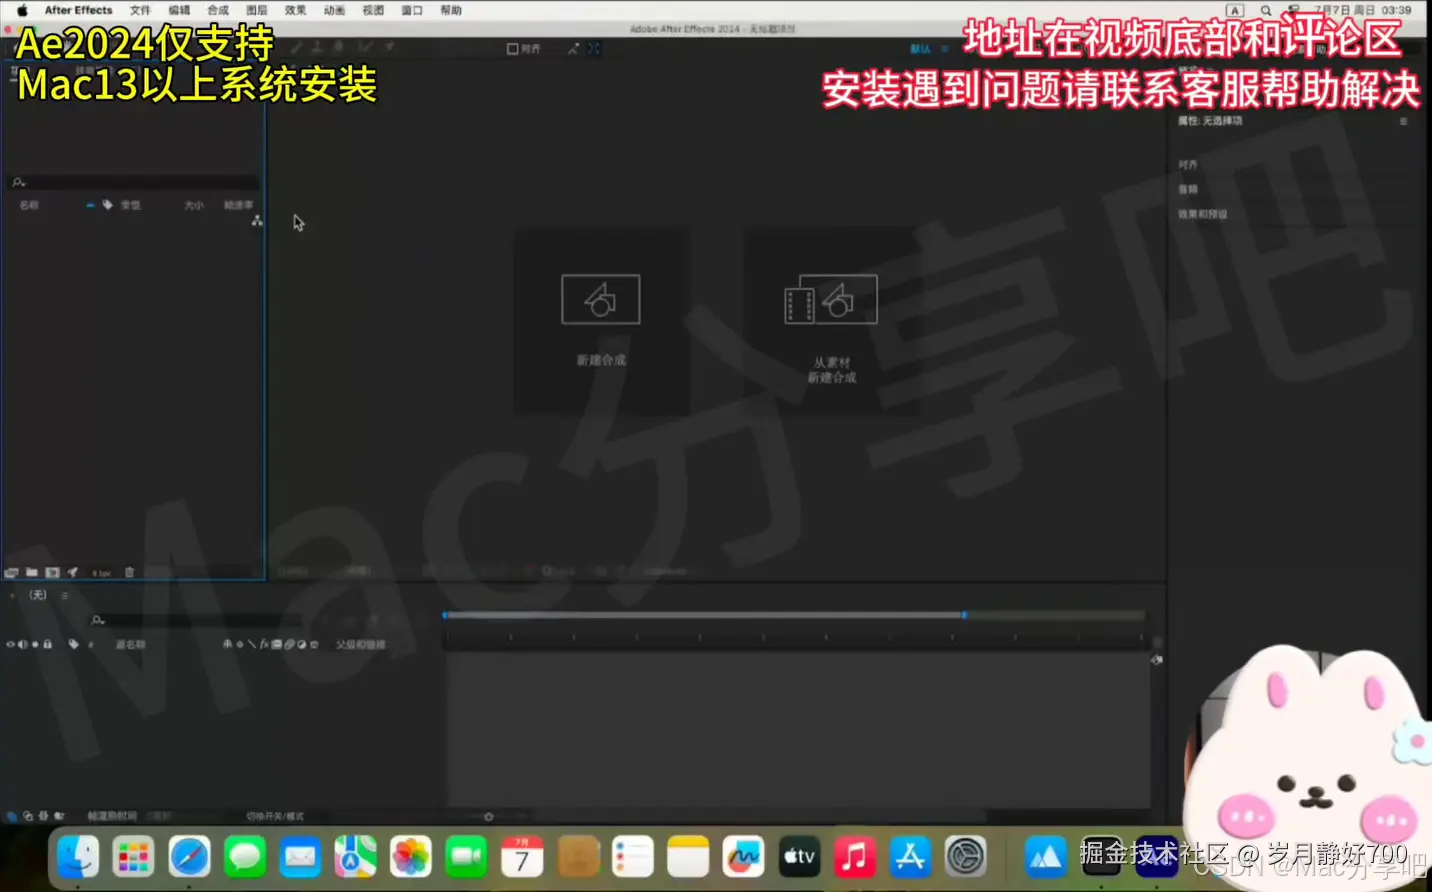Screen dimensions: 1432x892
Task: Open the 新建合成 (New Composition) icon
Action: 600,298
